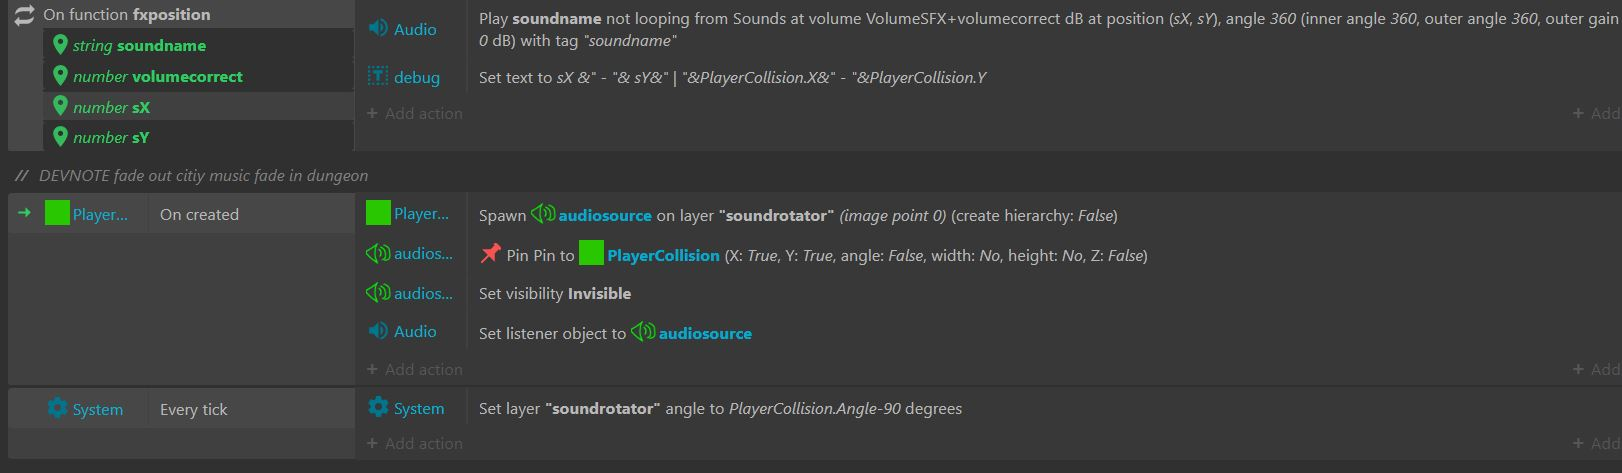Click the red Pin behavior icon
This screenshot has width=1622, height=473.
(490, 255)
